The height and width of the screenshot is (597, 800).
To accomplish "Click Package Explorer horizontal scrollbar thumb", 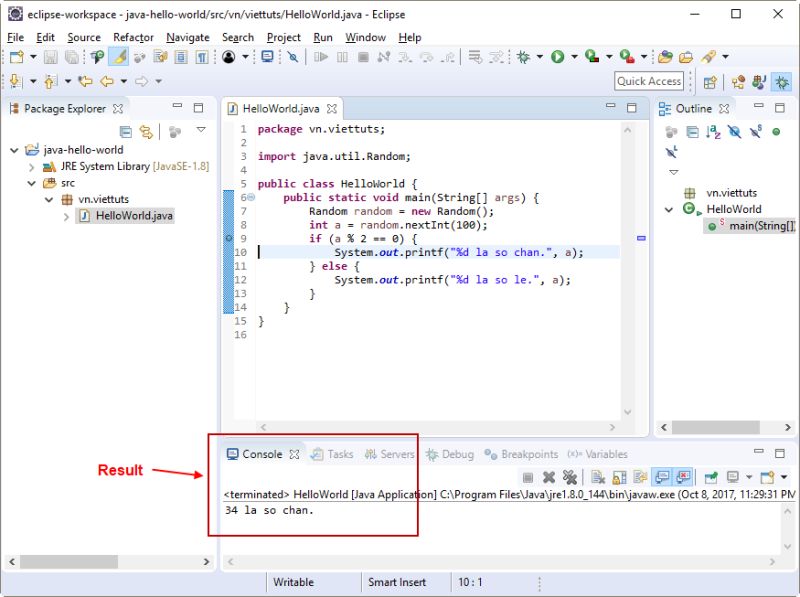I will click(x=69, y=562).
